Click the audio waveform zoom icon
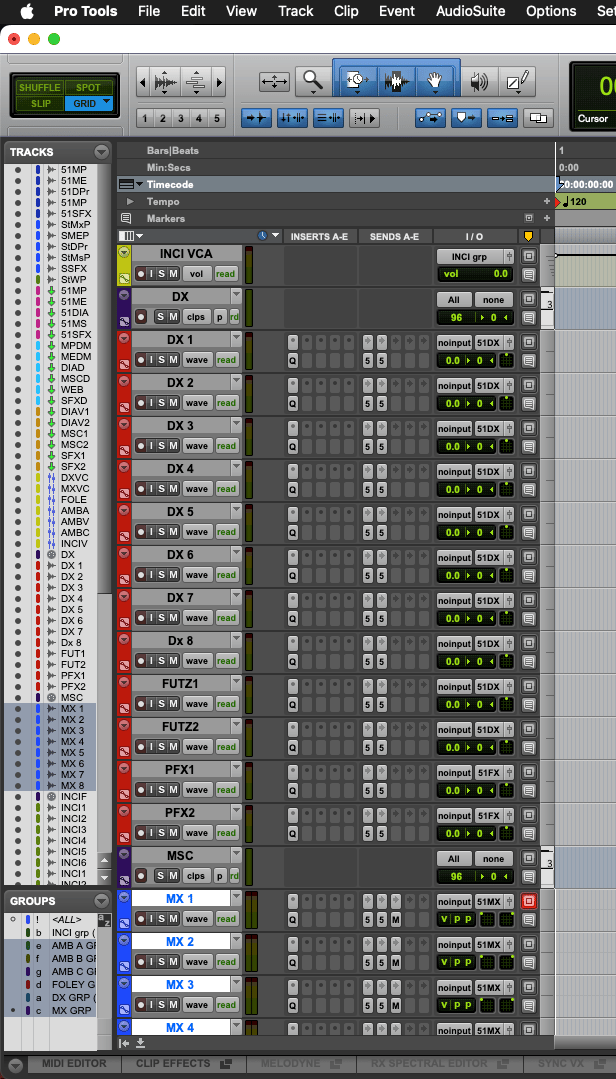Screen dimensions: 616x1079 click(165, 83)
